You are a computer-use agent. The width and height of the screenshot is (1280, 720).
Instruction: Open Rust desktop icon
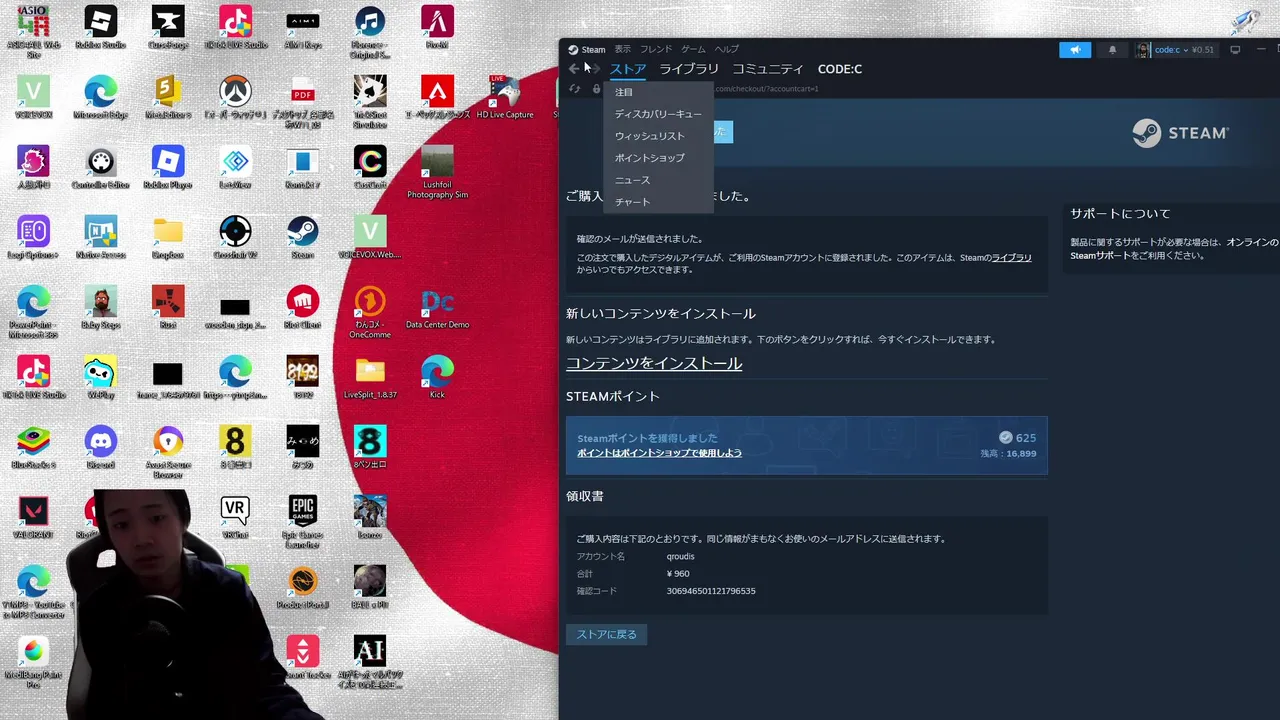coord(168,309)
